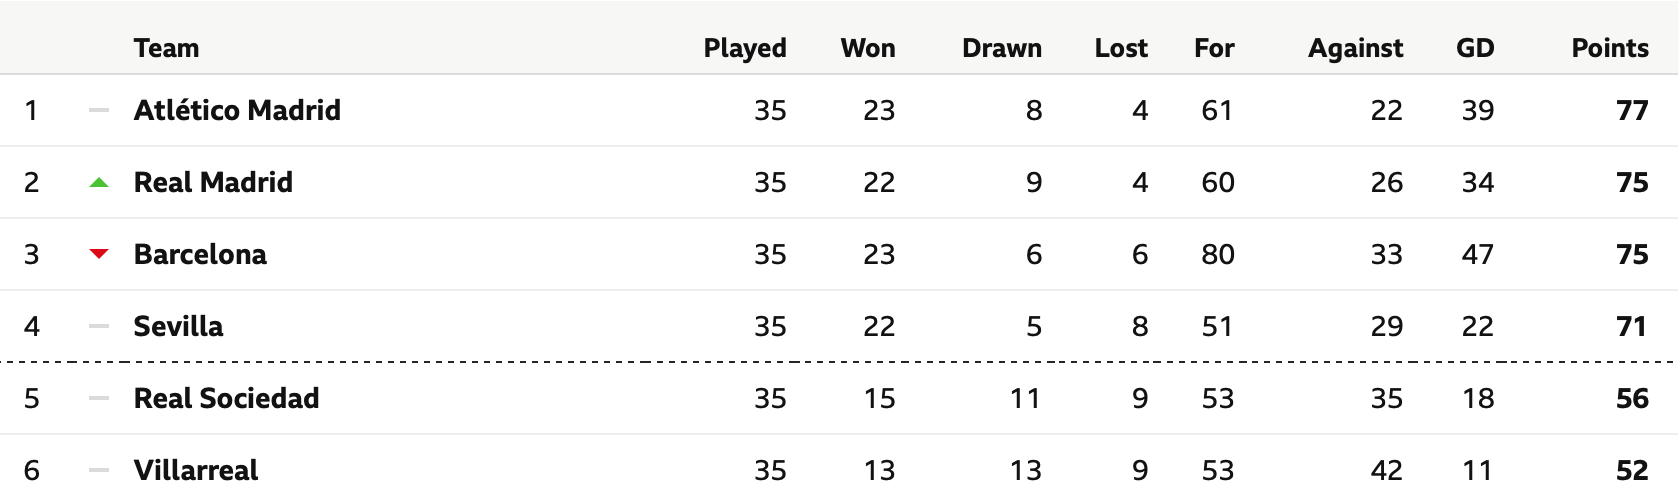Click Barcelona's goal difference of 47

pos(1478,254)
